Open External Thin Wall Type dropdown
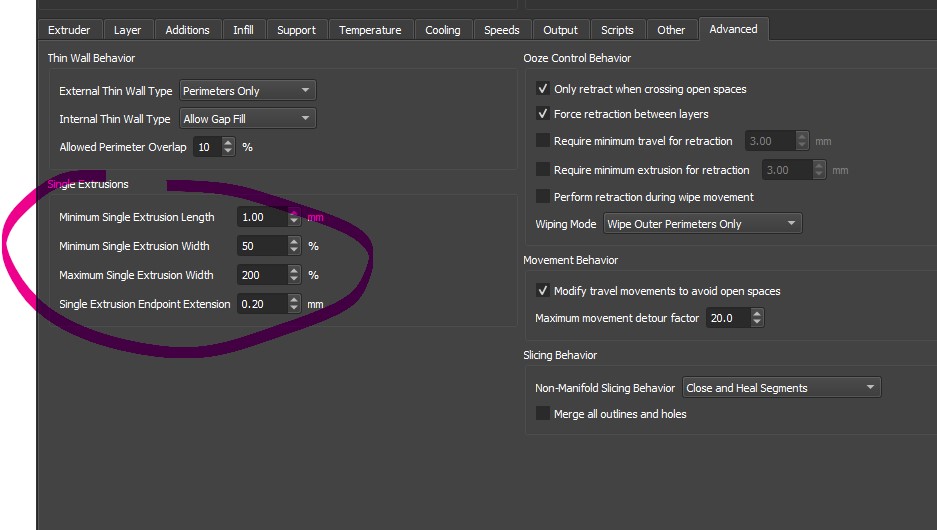This screenshot has width=937, height=530. click(247, 91)
